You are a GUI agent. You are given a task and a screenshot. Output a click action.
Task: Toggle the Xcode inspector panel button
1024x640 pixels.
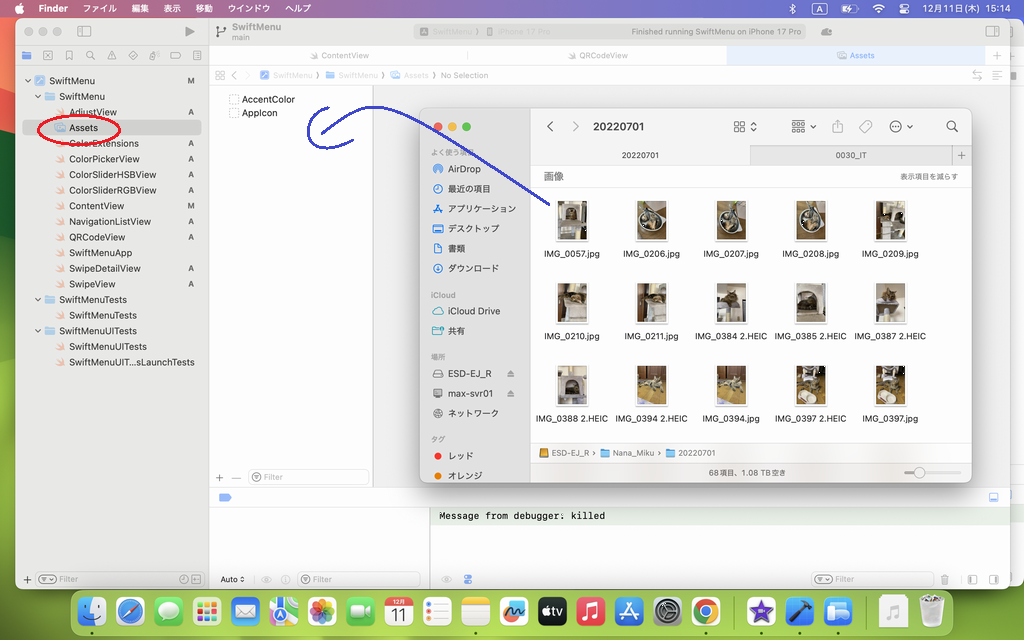point(992,32)
